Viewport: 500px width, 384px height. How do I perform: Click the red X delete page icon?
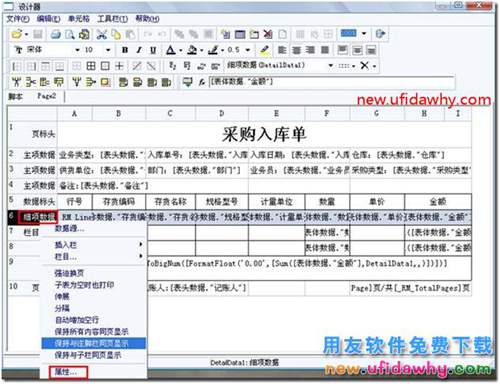[268, 34]
